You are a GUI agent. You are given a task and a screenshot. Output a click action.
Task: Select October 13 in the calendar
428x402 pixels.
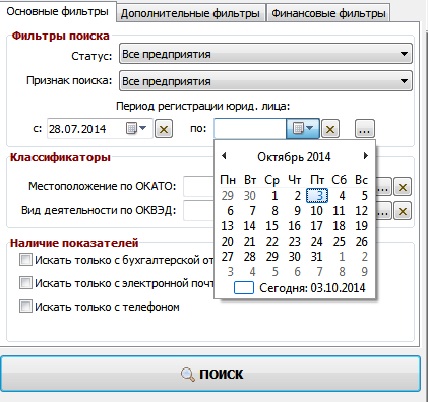228,226
